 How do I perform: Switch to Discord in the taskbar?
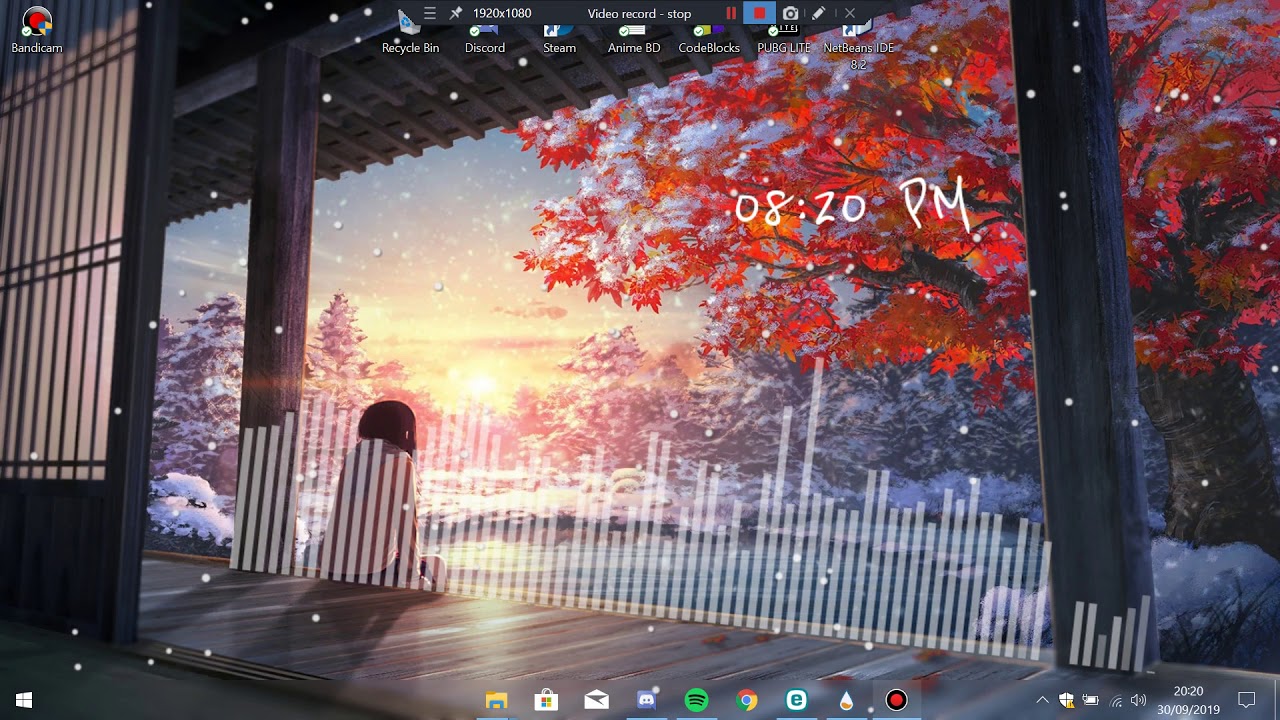pyautogui.click(x=646, y=700)
